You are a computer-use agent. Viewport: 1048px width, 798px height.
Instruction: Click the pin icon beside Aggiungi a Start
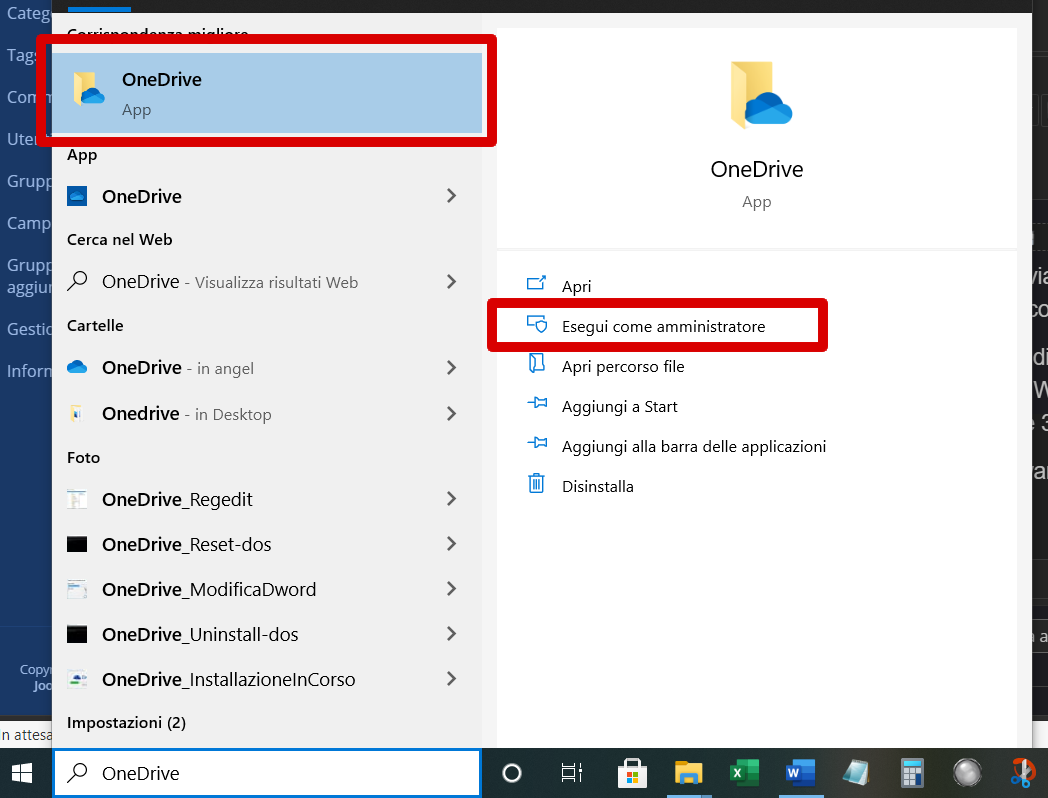[537, 403]
